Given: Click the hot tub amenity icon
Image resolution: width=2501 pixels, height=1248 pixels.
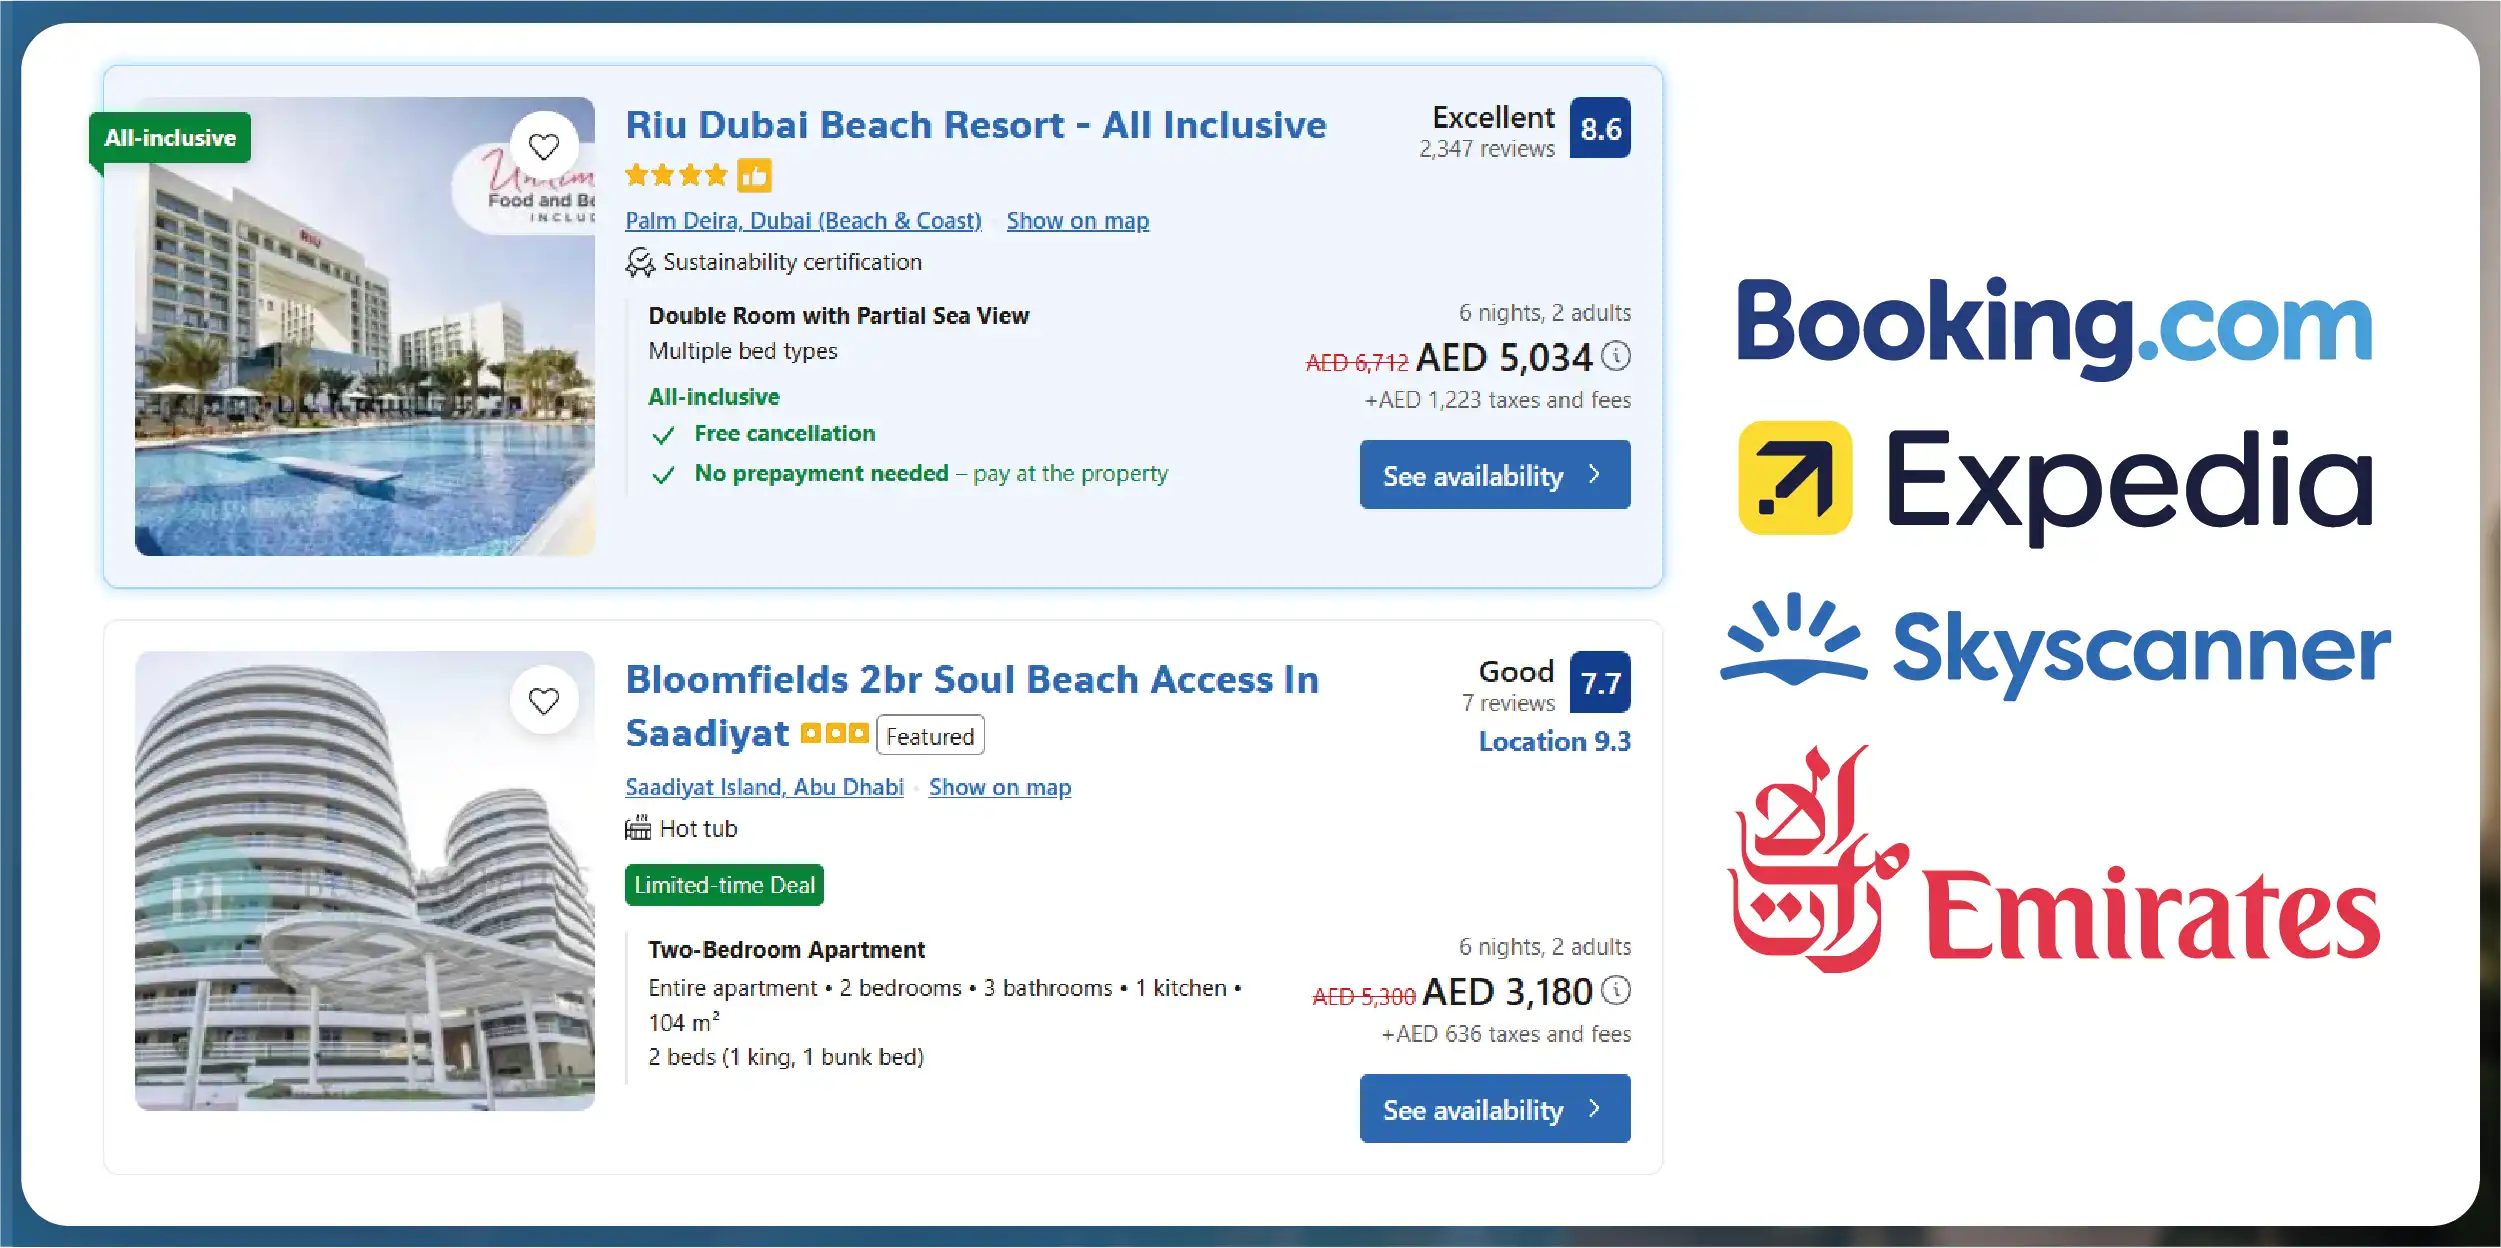Looking at the screenshot, I should coord(637,828).
